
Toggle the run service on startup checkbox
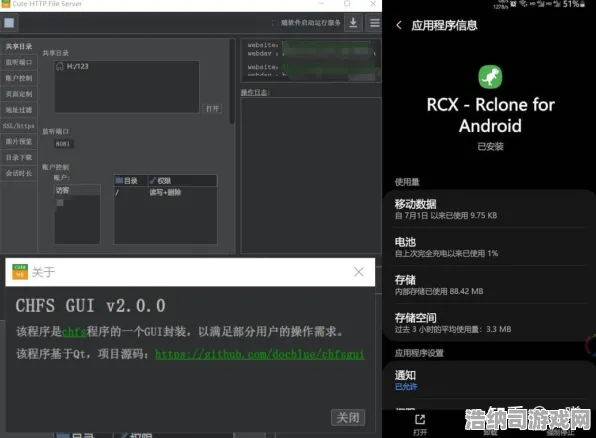[x=274, y=23]
